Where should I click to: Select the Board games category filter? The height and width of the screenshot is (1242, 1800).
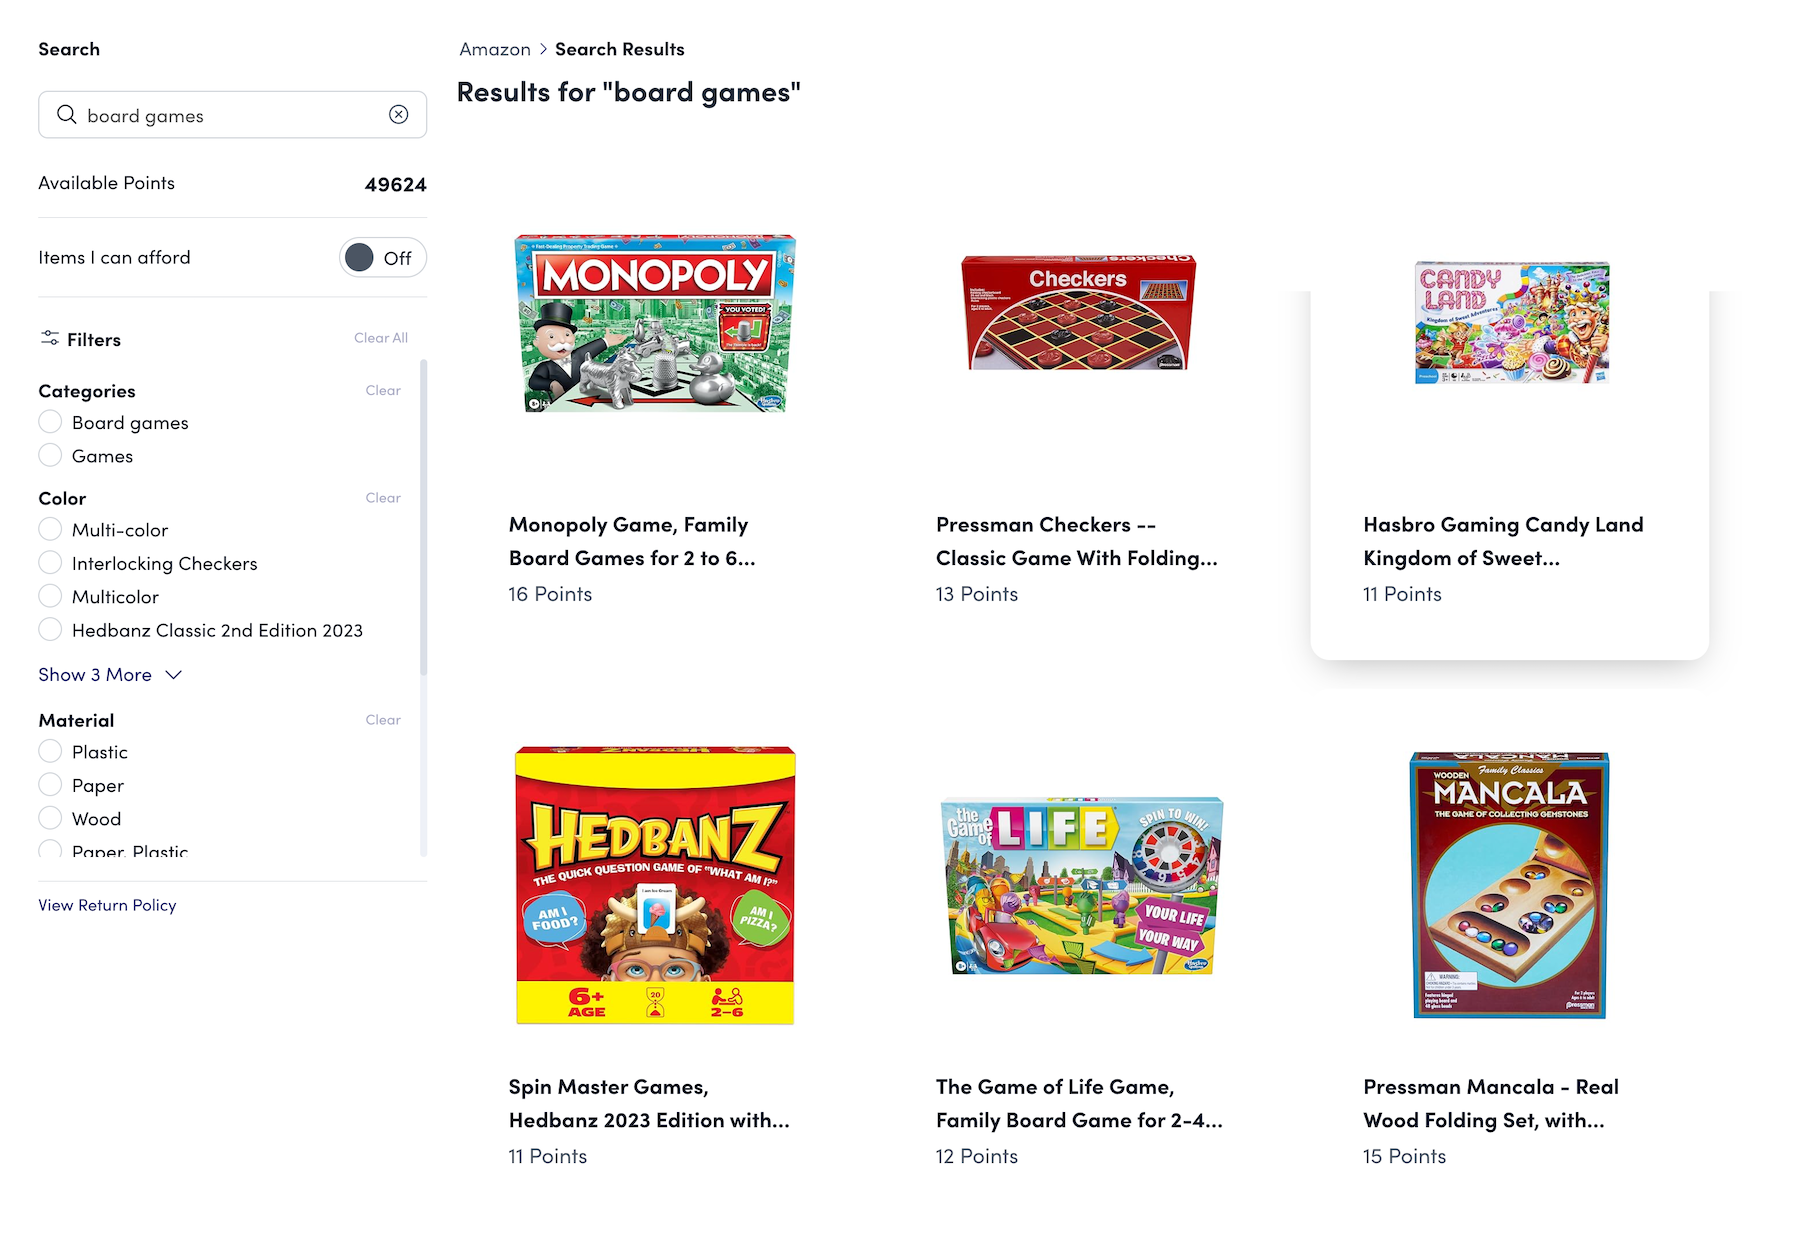click(50, 422)
